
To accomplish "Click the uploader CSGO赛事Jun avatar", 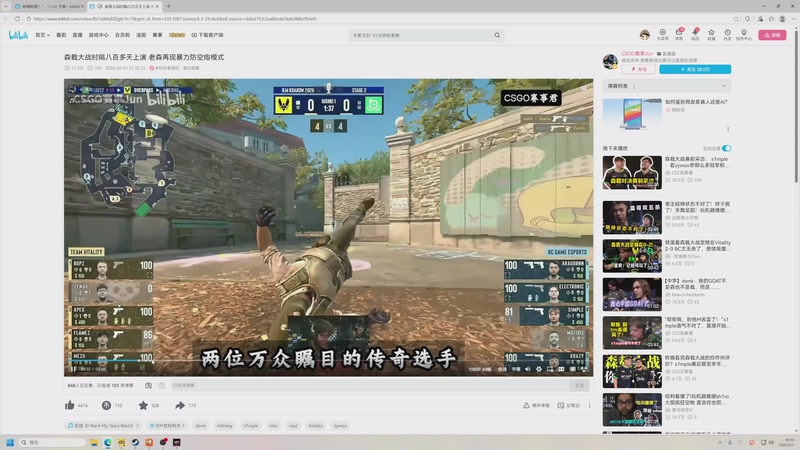I will pyautogui.click(x=610, y=62).
